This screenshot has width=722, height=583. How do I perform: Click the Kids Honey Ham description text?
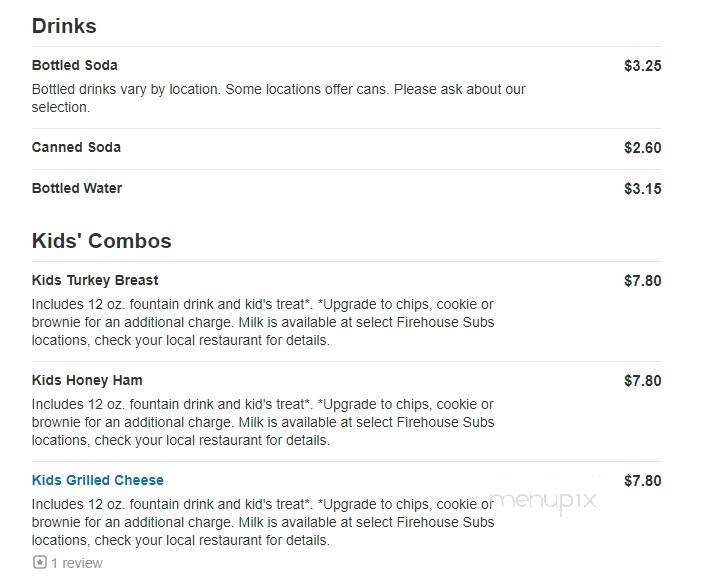pos(263,422)
